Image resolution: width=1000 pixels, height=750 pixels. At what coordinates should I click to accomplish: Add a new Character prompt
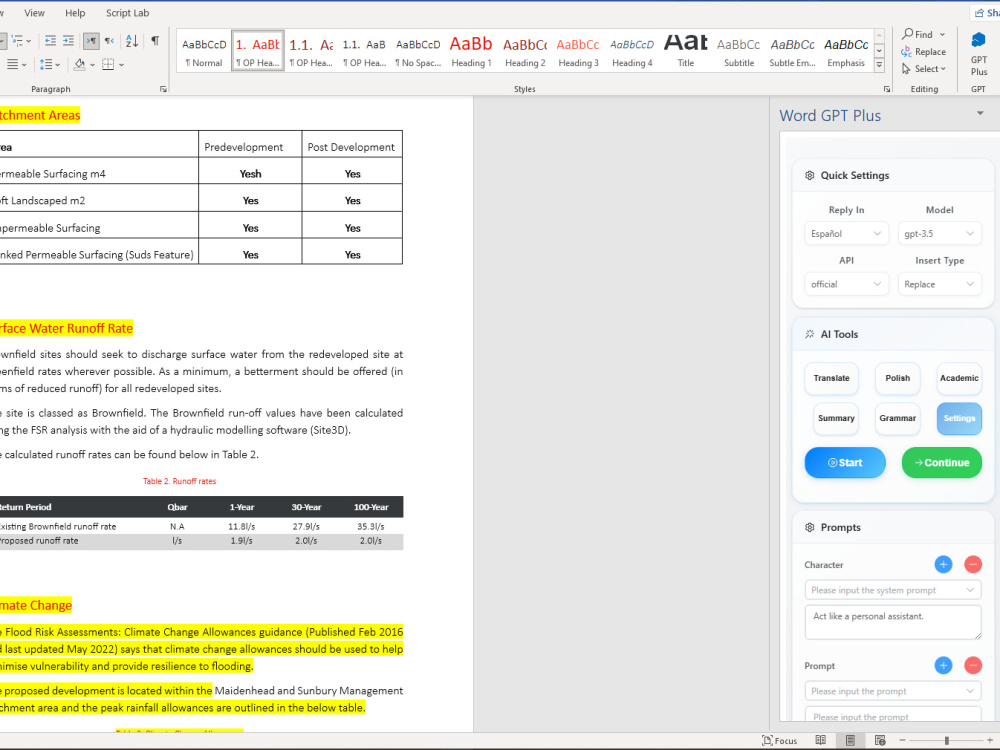[x=943, y=564]
